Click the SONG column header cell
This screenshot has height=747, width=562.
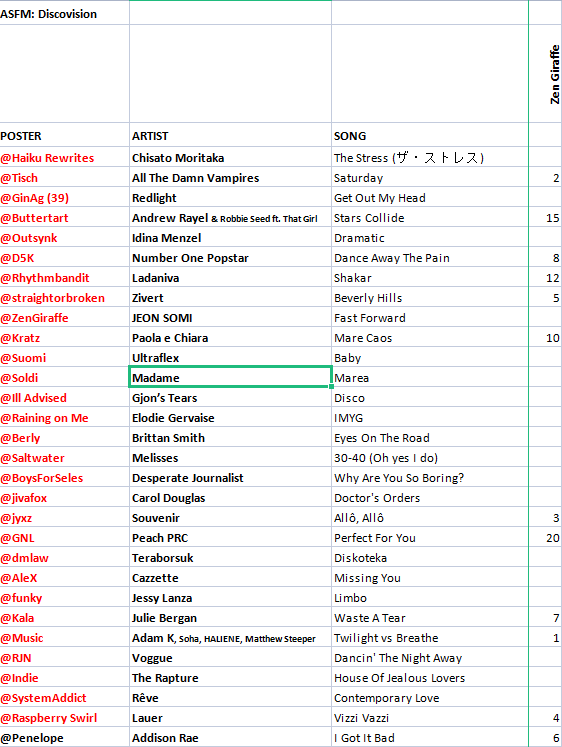(430, 135)
